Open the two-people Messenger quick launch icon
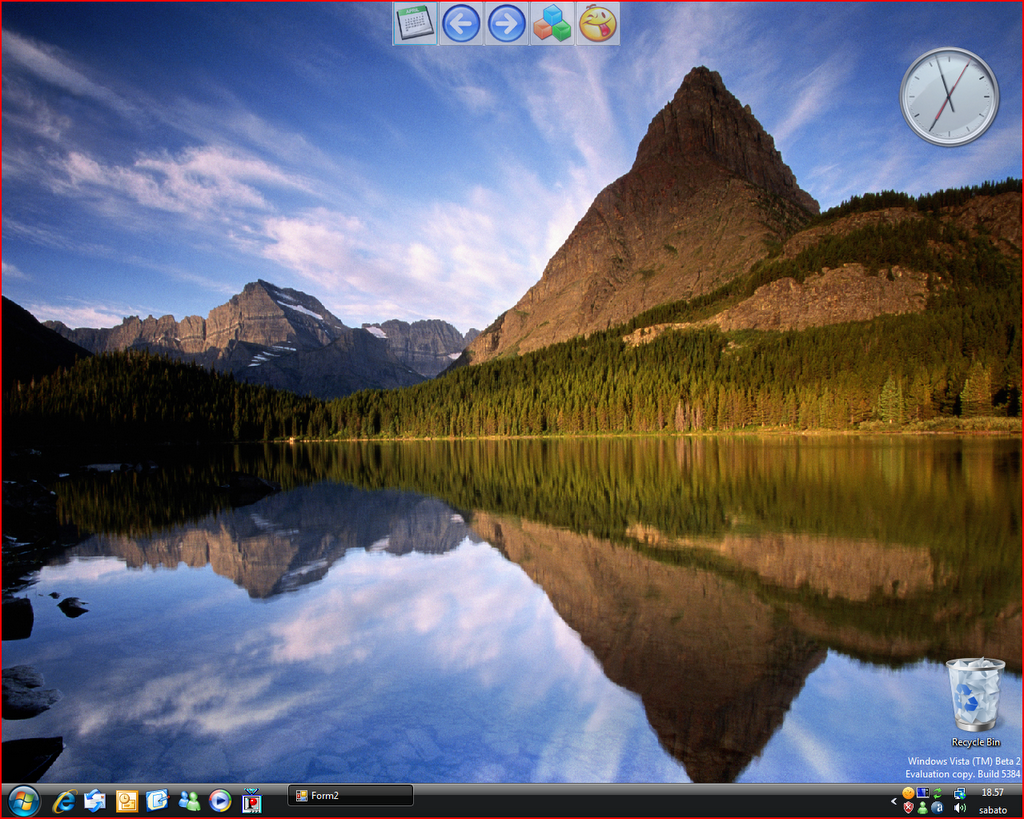Viewport: 1024px width, 819px height. tap(189, 801)
